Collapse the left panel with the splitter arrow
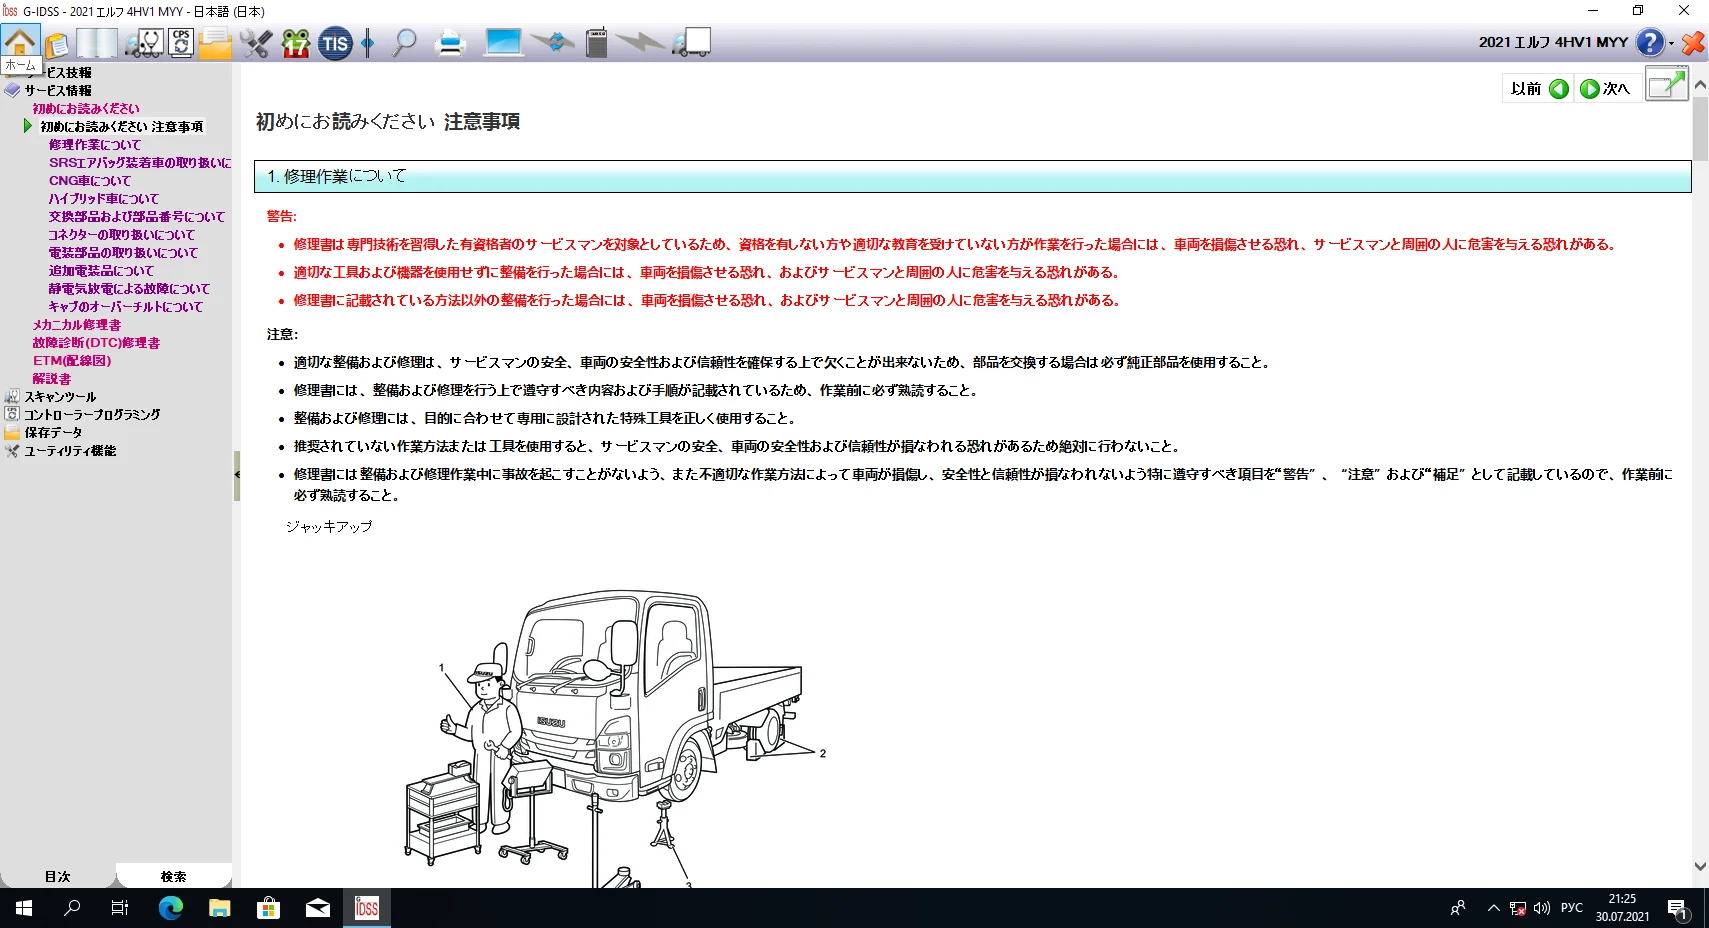The width and height of the screenshot is (1709, 928). pos(237,475)
